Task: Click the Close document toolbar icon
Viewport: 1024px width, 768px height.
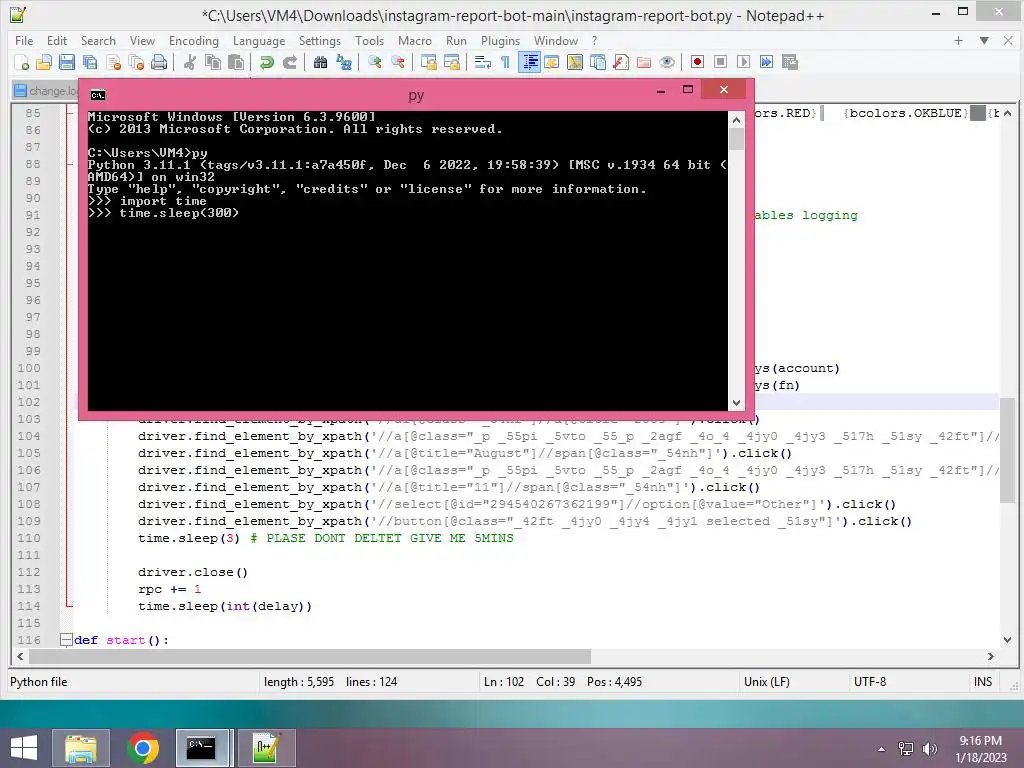Action: [x=113, y=62]
